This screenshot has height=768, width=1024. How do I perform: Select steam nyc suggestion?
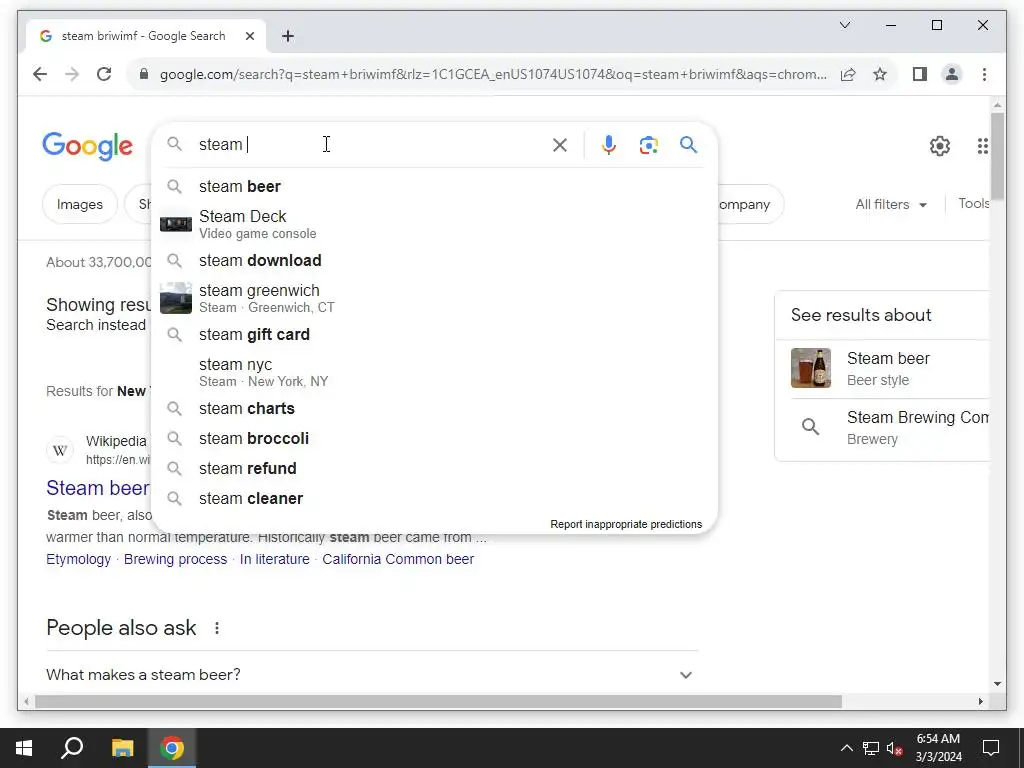[x=434, y=372]
